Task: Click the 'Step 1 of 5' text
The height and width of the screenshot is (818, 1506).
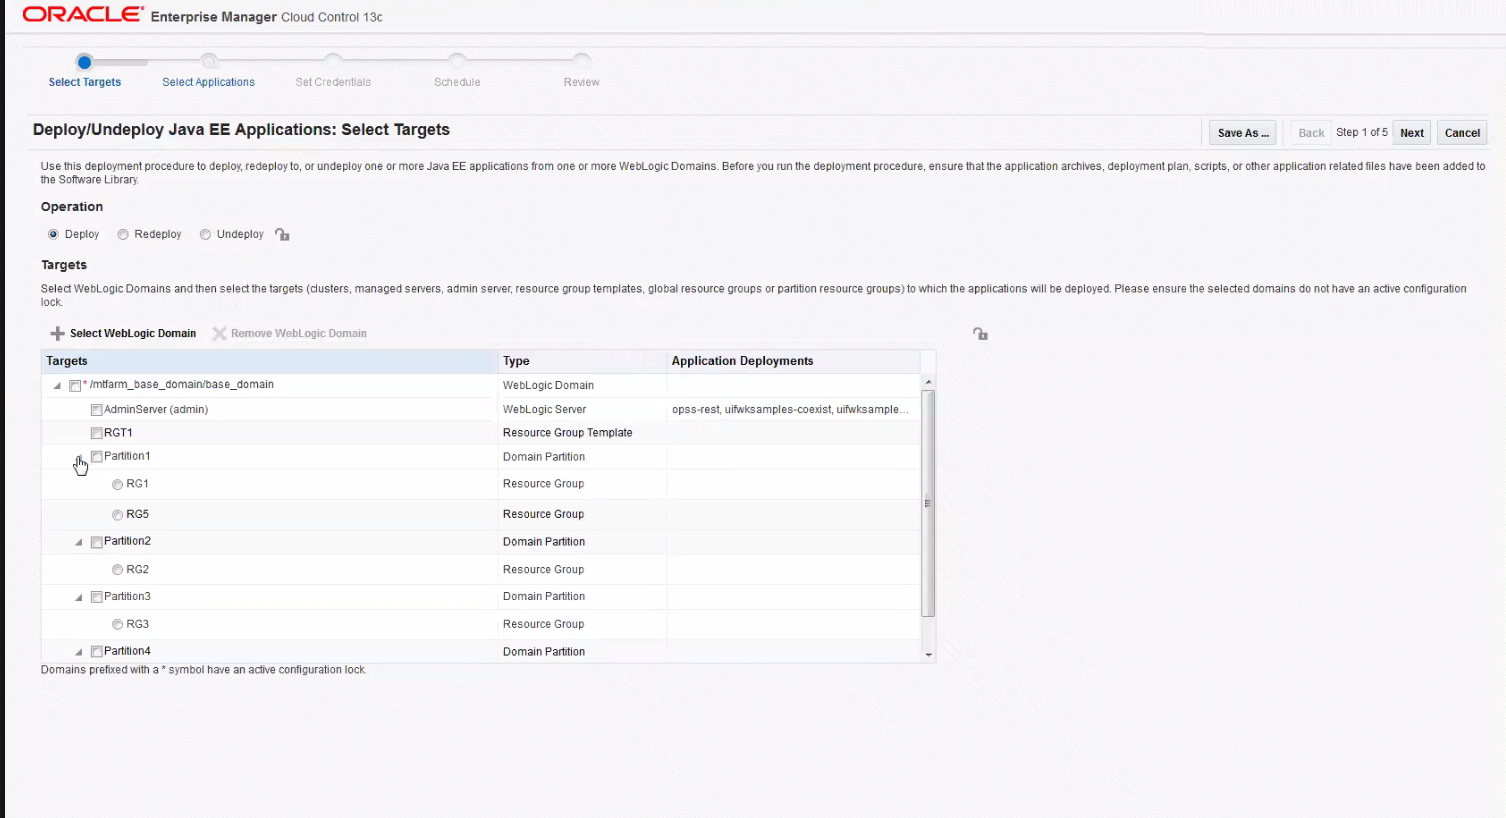Action: [x=1361, y=132]
